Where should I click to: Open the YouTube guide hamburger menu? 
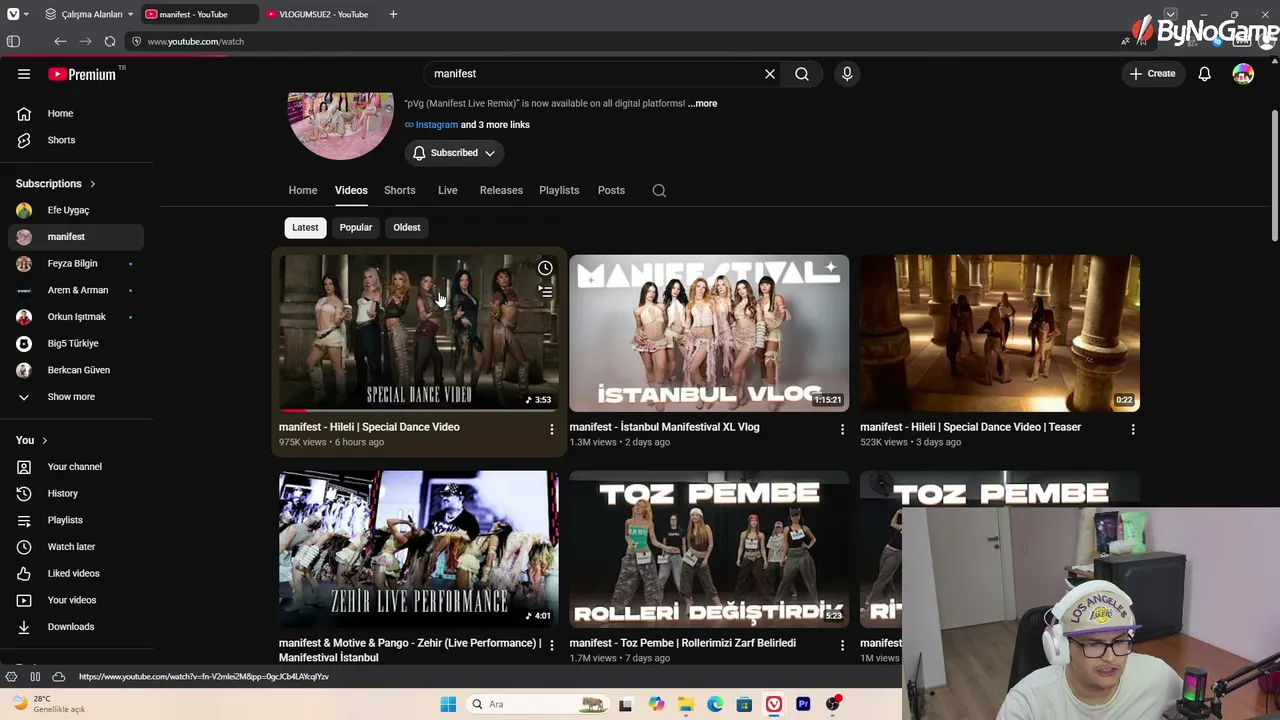click(x=24, y=74)
